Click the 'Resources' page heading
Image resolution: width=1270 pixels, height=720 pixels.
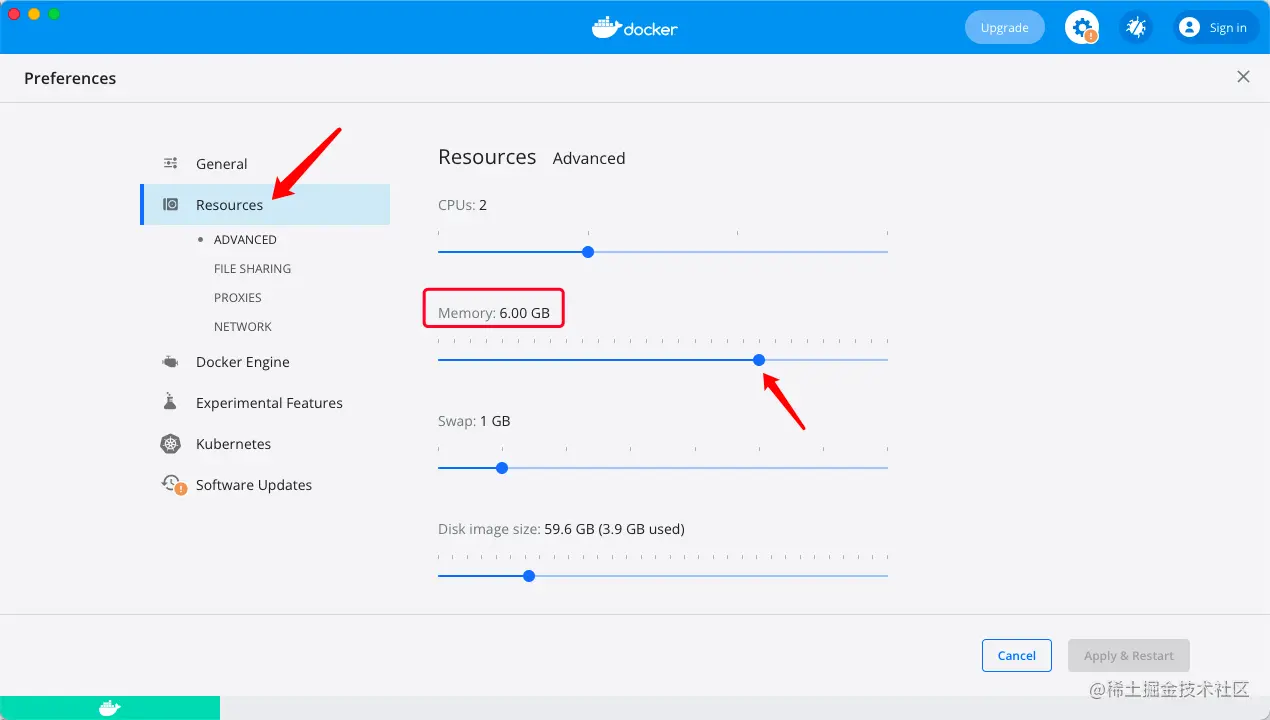tap(487, 157)
